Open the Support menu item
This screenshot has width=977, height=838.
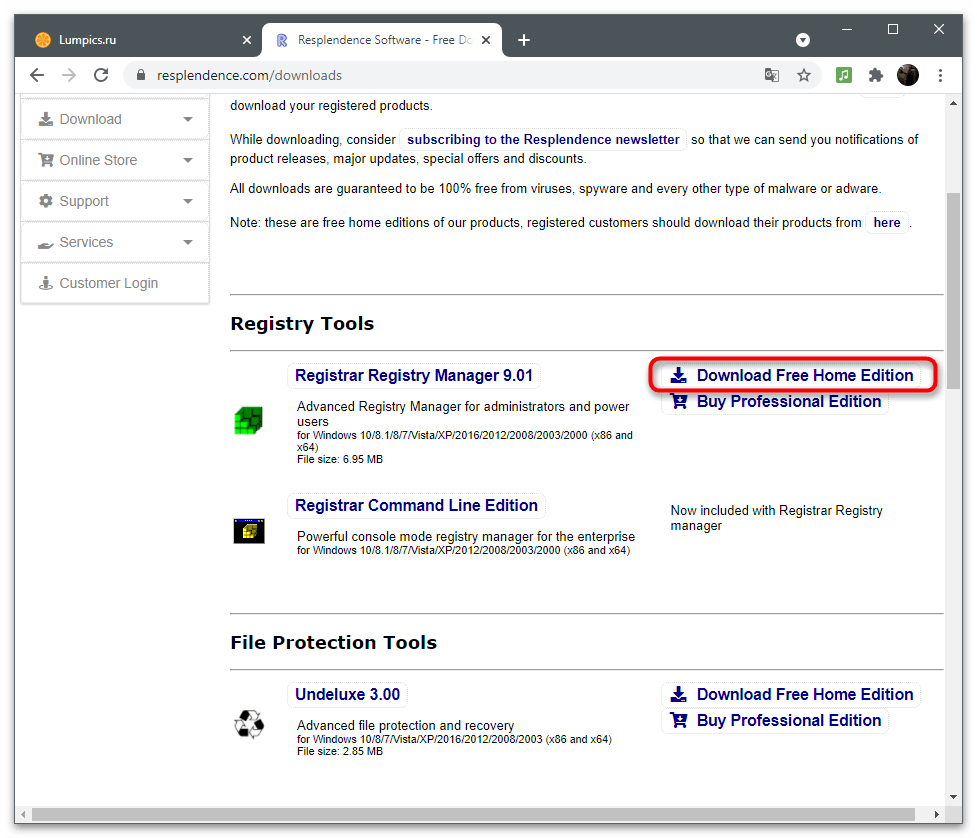click(115, 201)
